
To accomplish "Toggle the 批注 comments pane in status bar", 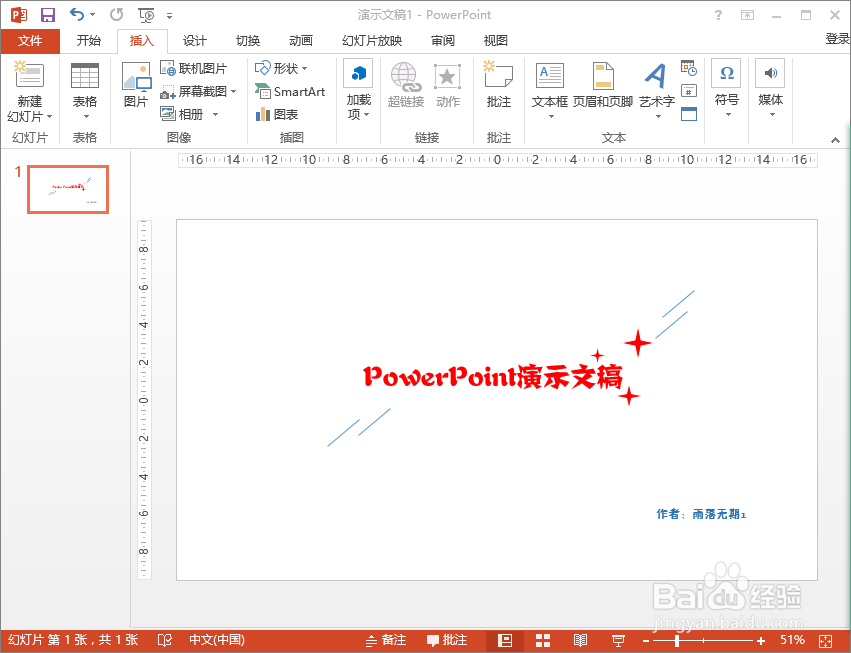I will 447,641.
